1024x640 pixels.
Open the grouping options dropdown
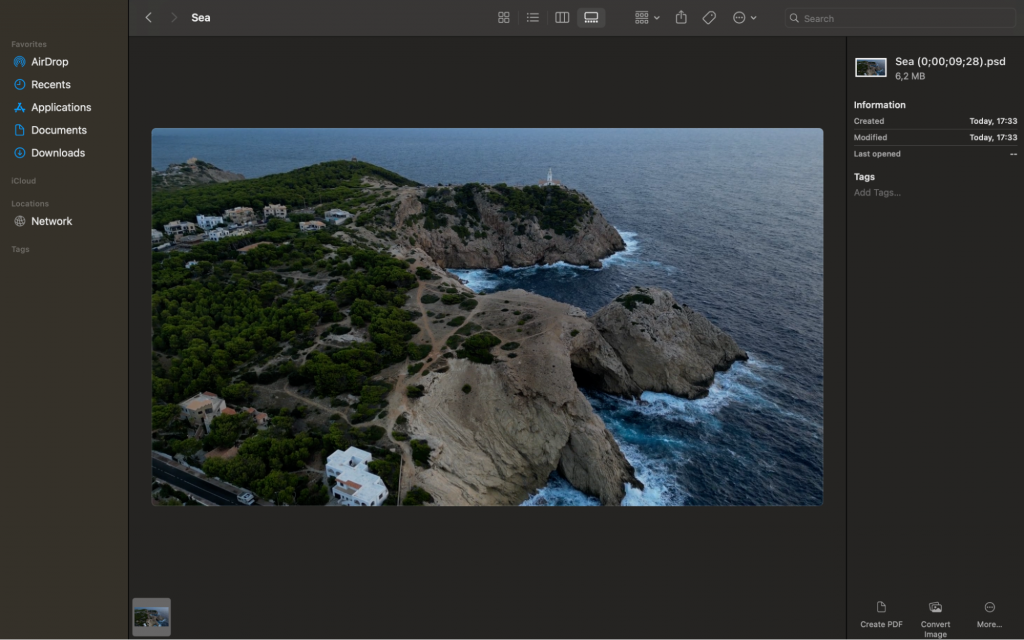[x=644, y=17]
